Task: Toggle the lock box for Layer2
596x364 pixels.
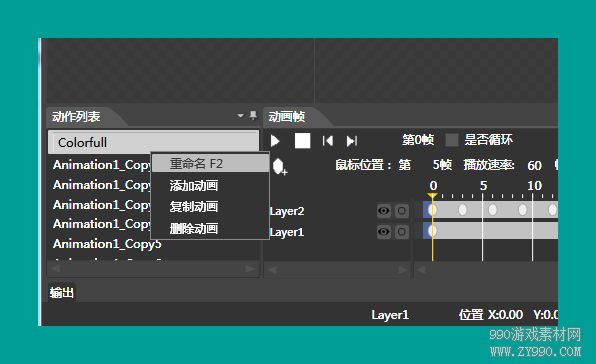Action: (402, 211)
